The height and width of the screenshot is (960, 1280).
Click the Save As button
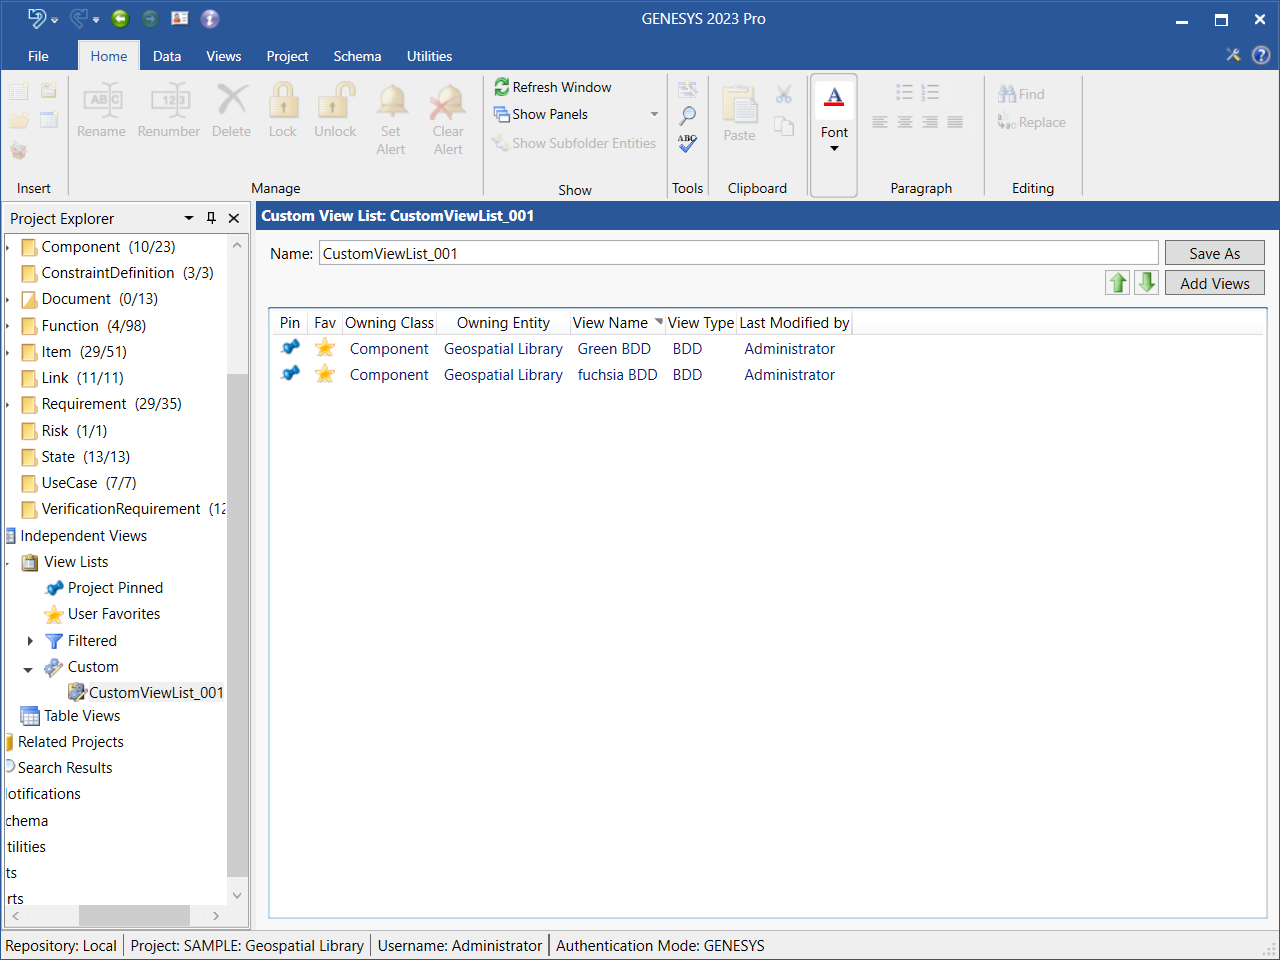coord(1214,253)
